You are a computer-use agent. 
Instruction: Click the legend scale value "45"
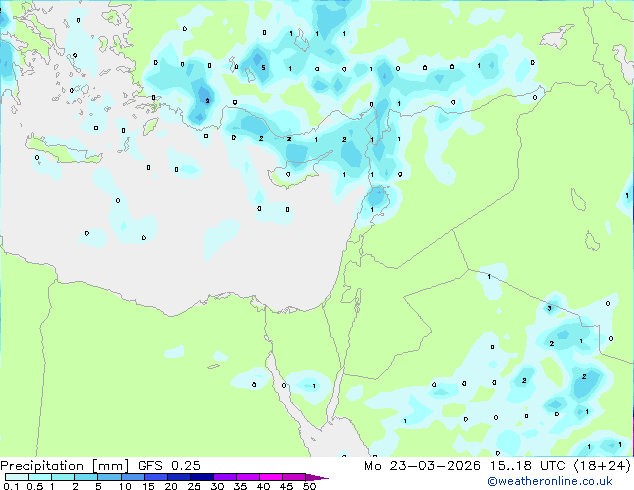[x=286, y=486]
